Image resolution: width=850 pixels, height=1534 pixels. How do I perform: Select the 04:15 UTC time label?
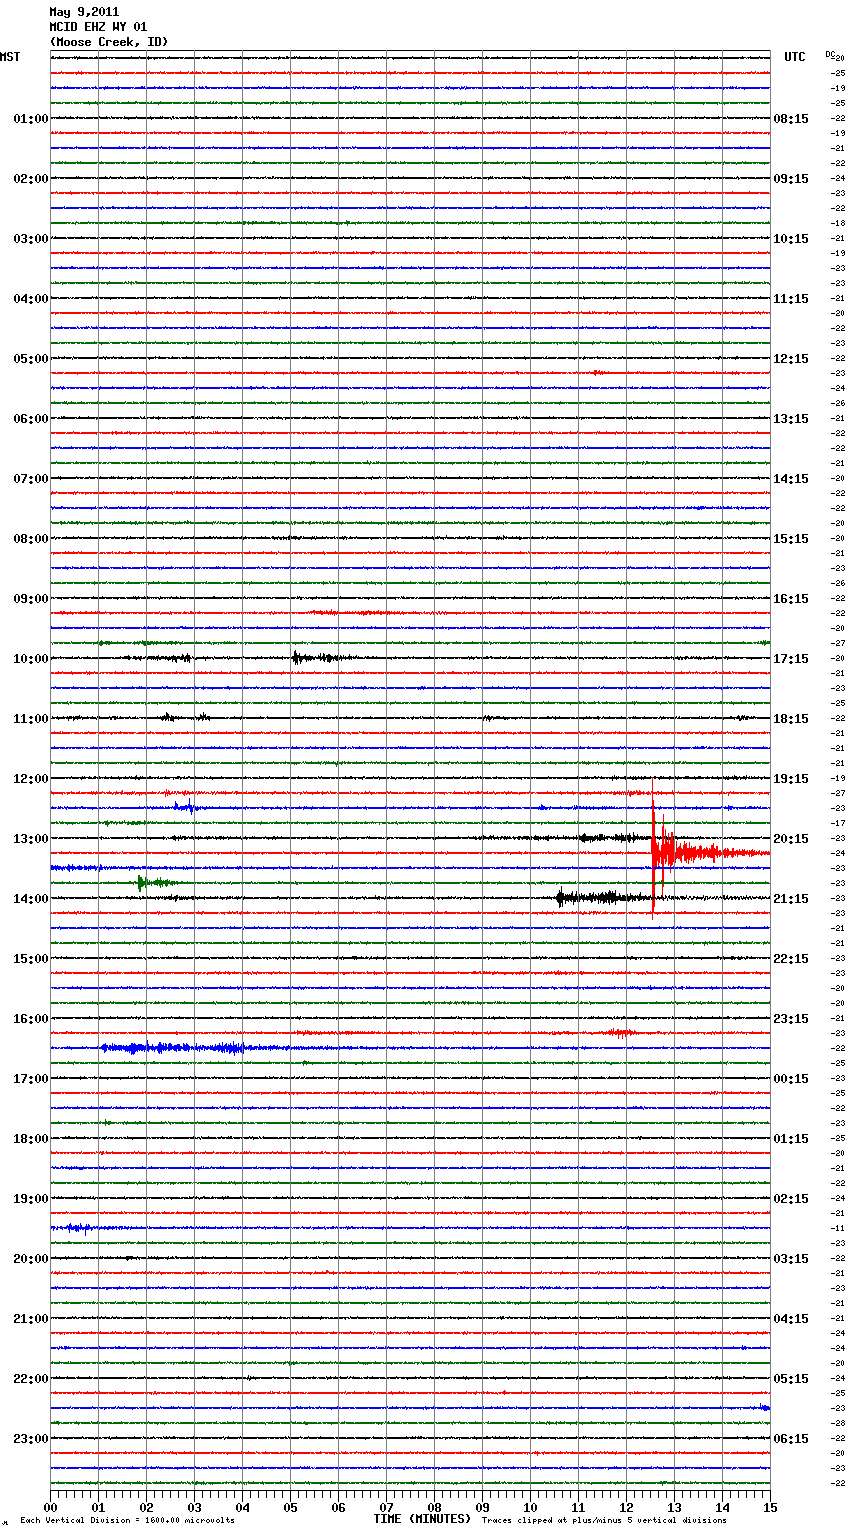791,1318
